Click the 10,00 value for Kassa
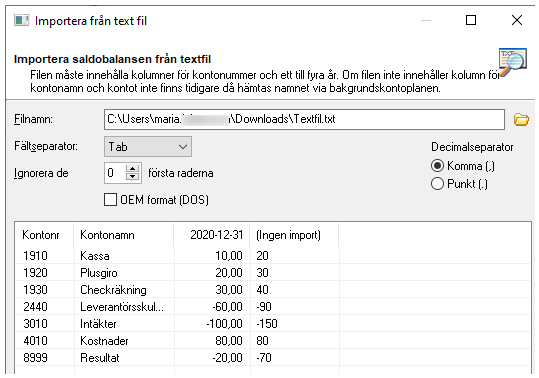The width and height of the screenshot is (539, 378). [229, 256]
